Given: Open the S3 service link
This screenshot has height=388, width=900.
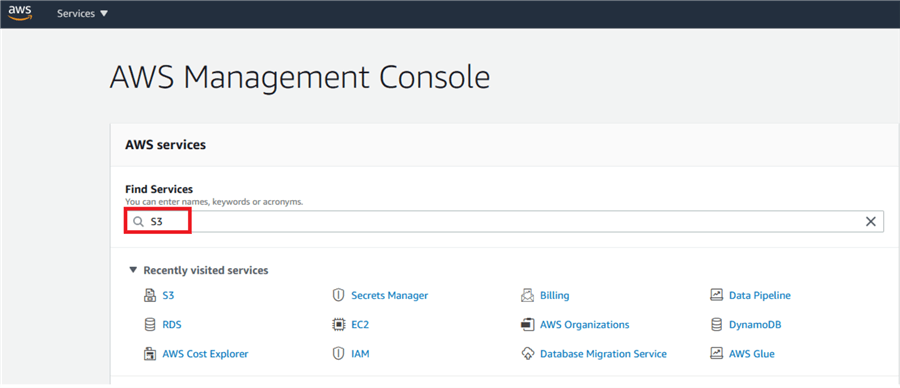Looking at the screenshot, I should pos(168,296).
